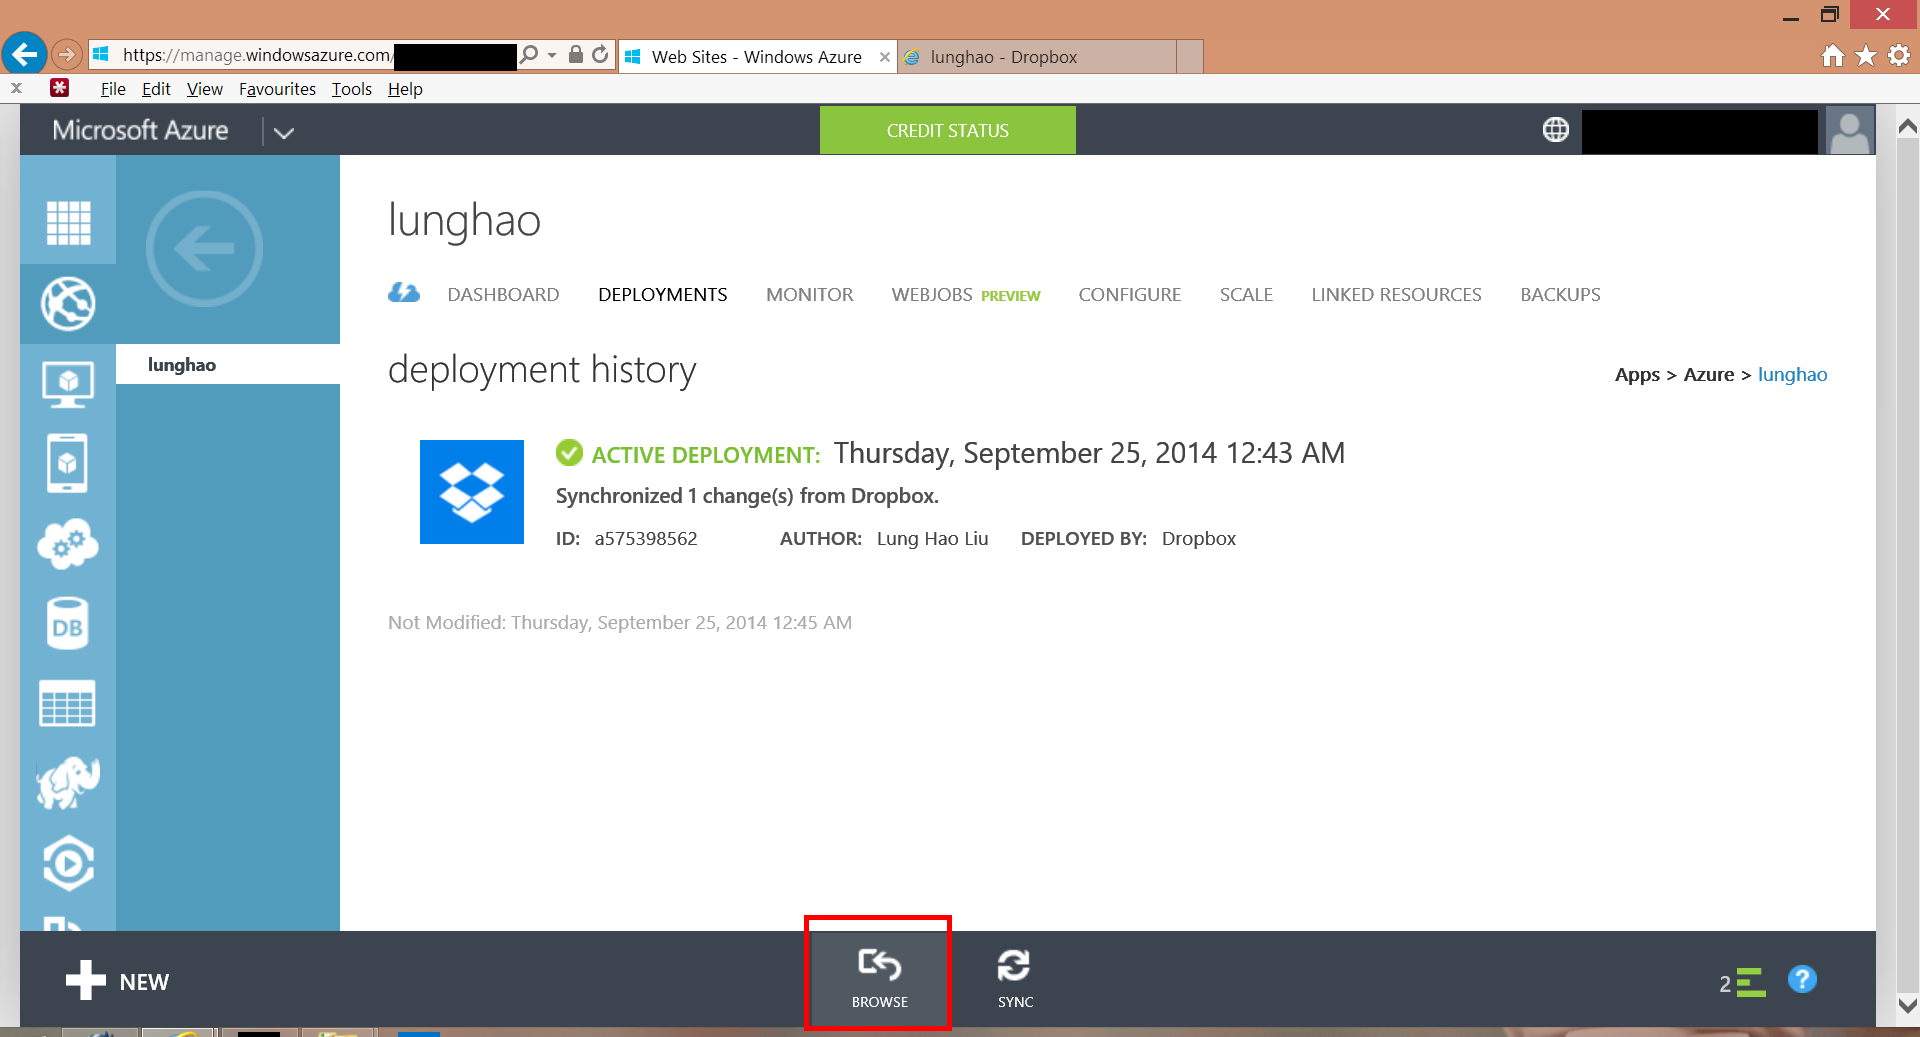
Task: Open the Tools menu
Action: tap(352, 89)
